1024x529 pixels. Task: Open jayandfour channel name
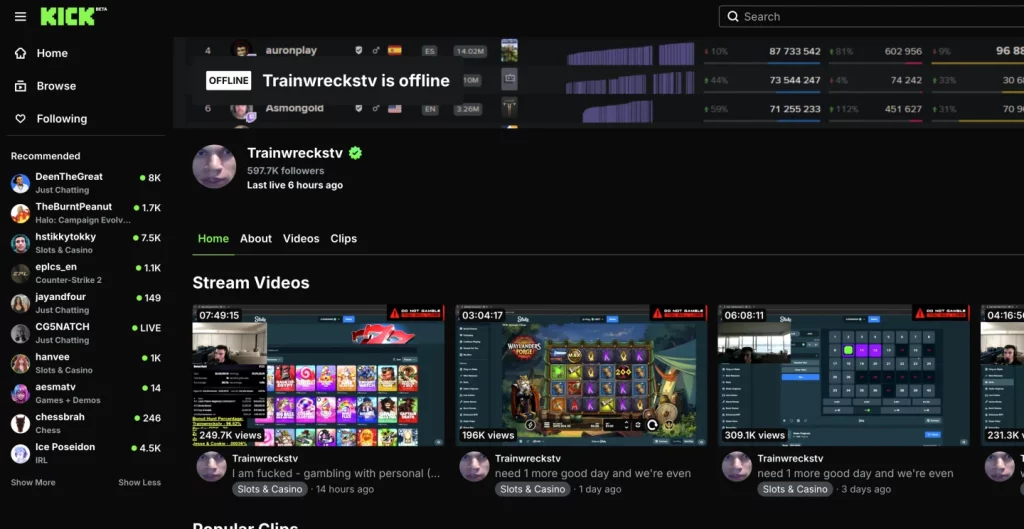[x=61, y=297]
